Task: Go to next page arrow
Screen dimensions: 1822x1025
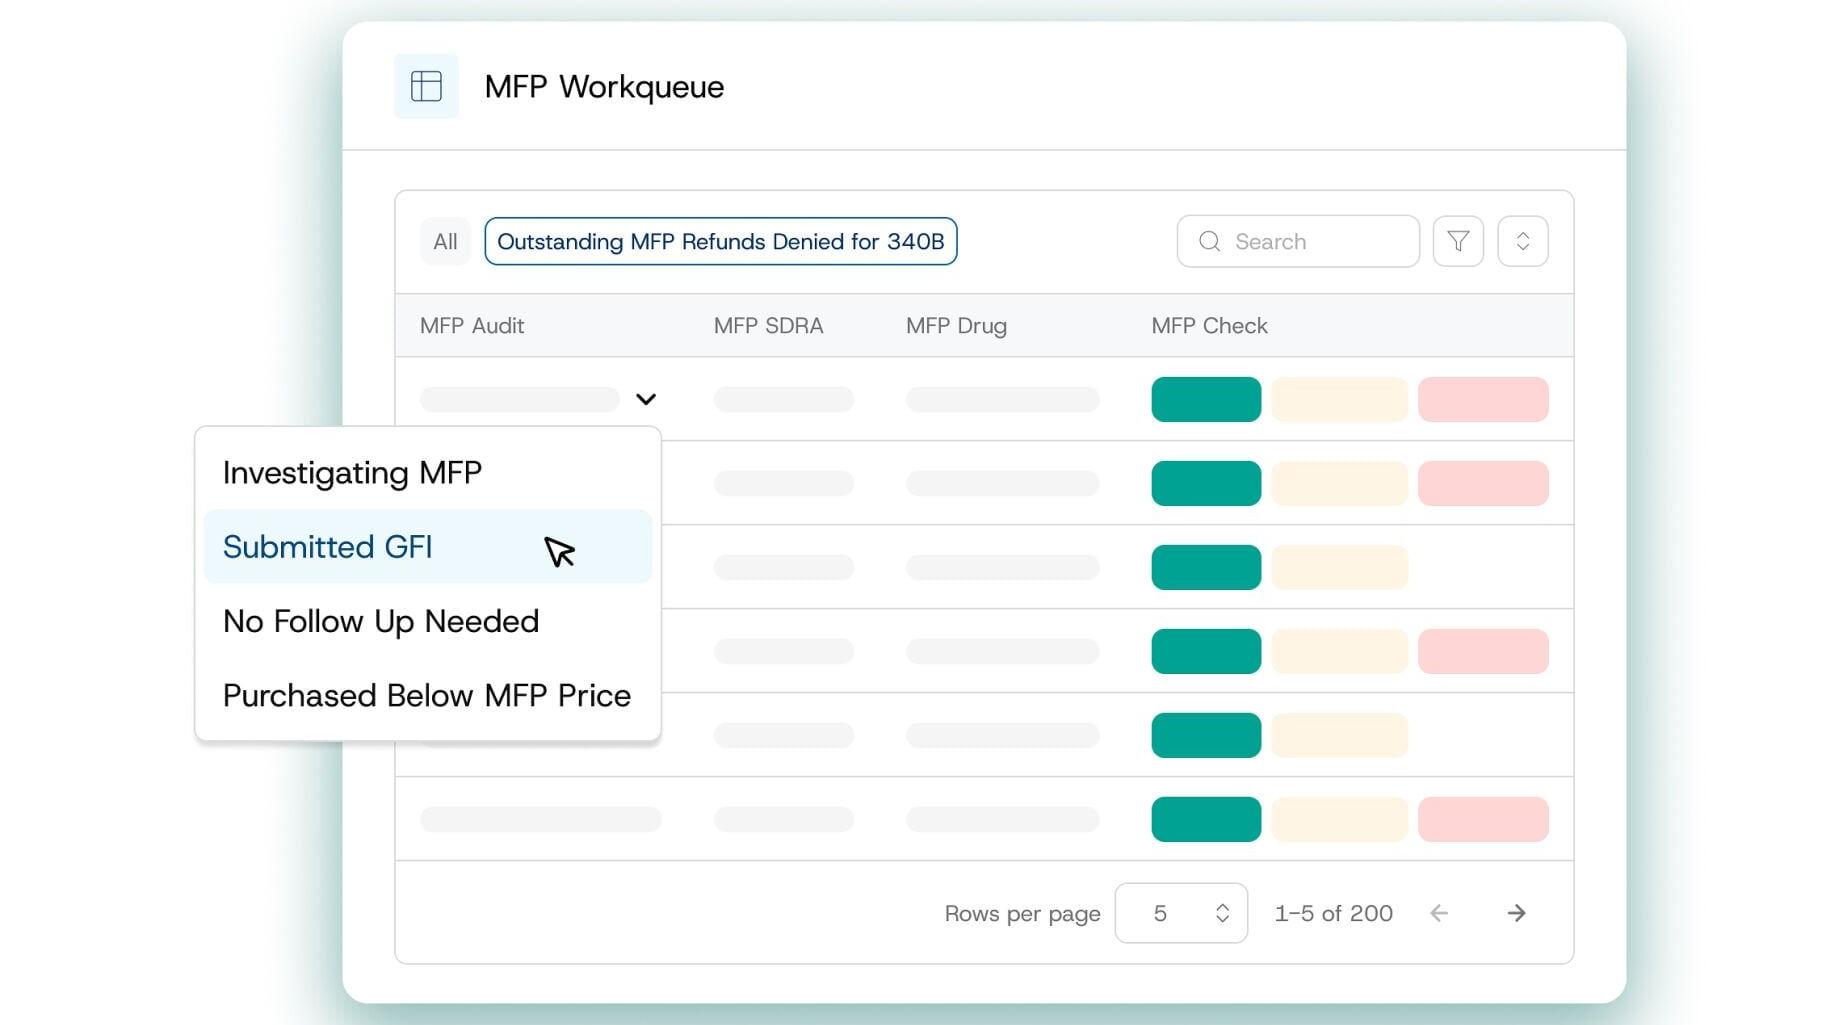Action: pos(1516,913)
